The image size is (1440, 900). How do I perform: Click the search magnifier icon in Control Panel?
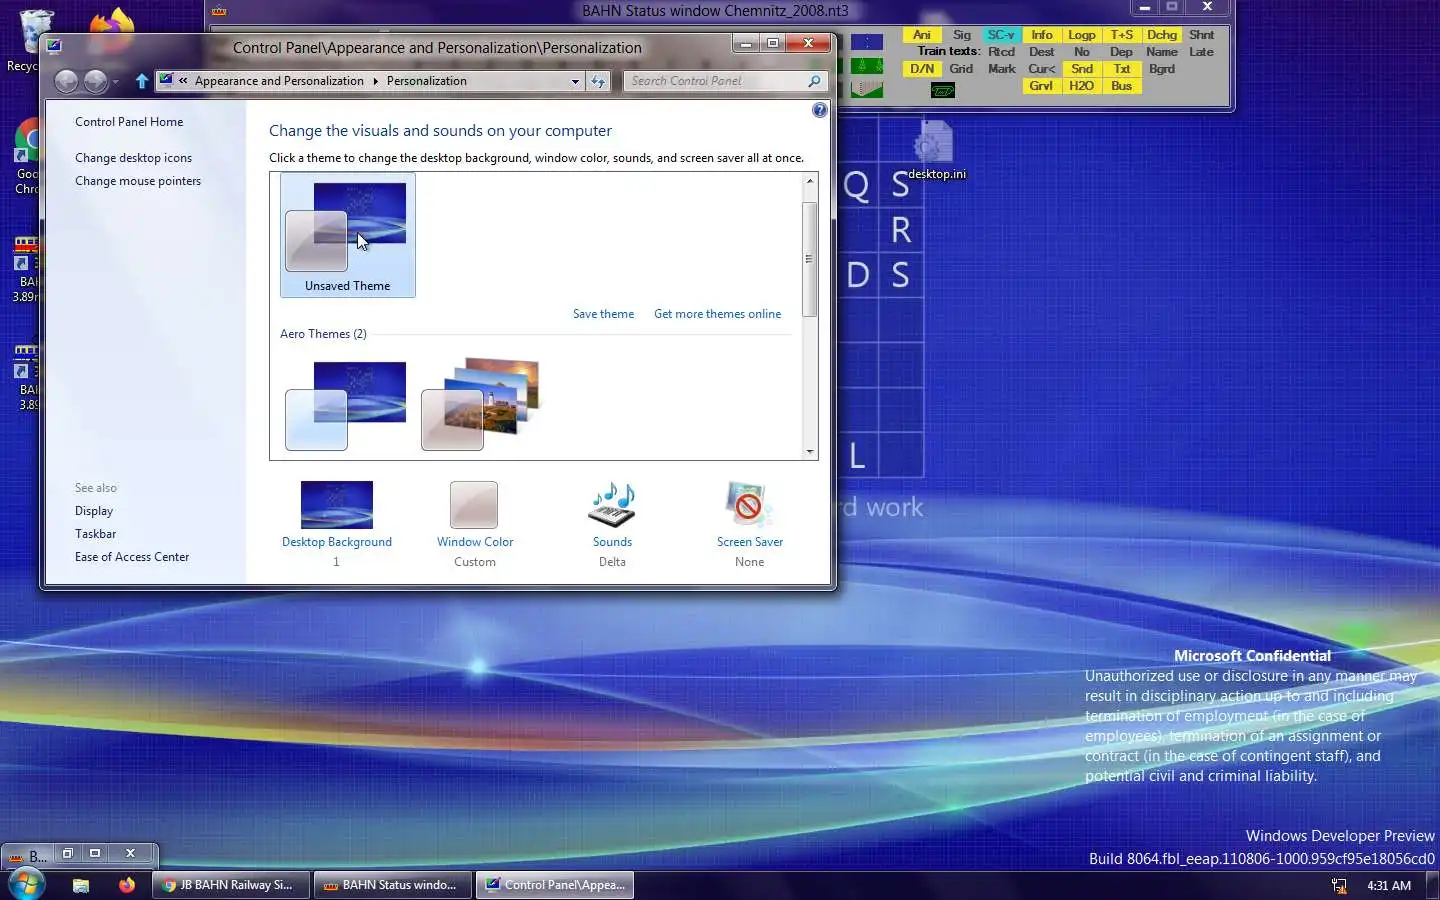pyautogui.click(x=814, y=81)
